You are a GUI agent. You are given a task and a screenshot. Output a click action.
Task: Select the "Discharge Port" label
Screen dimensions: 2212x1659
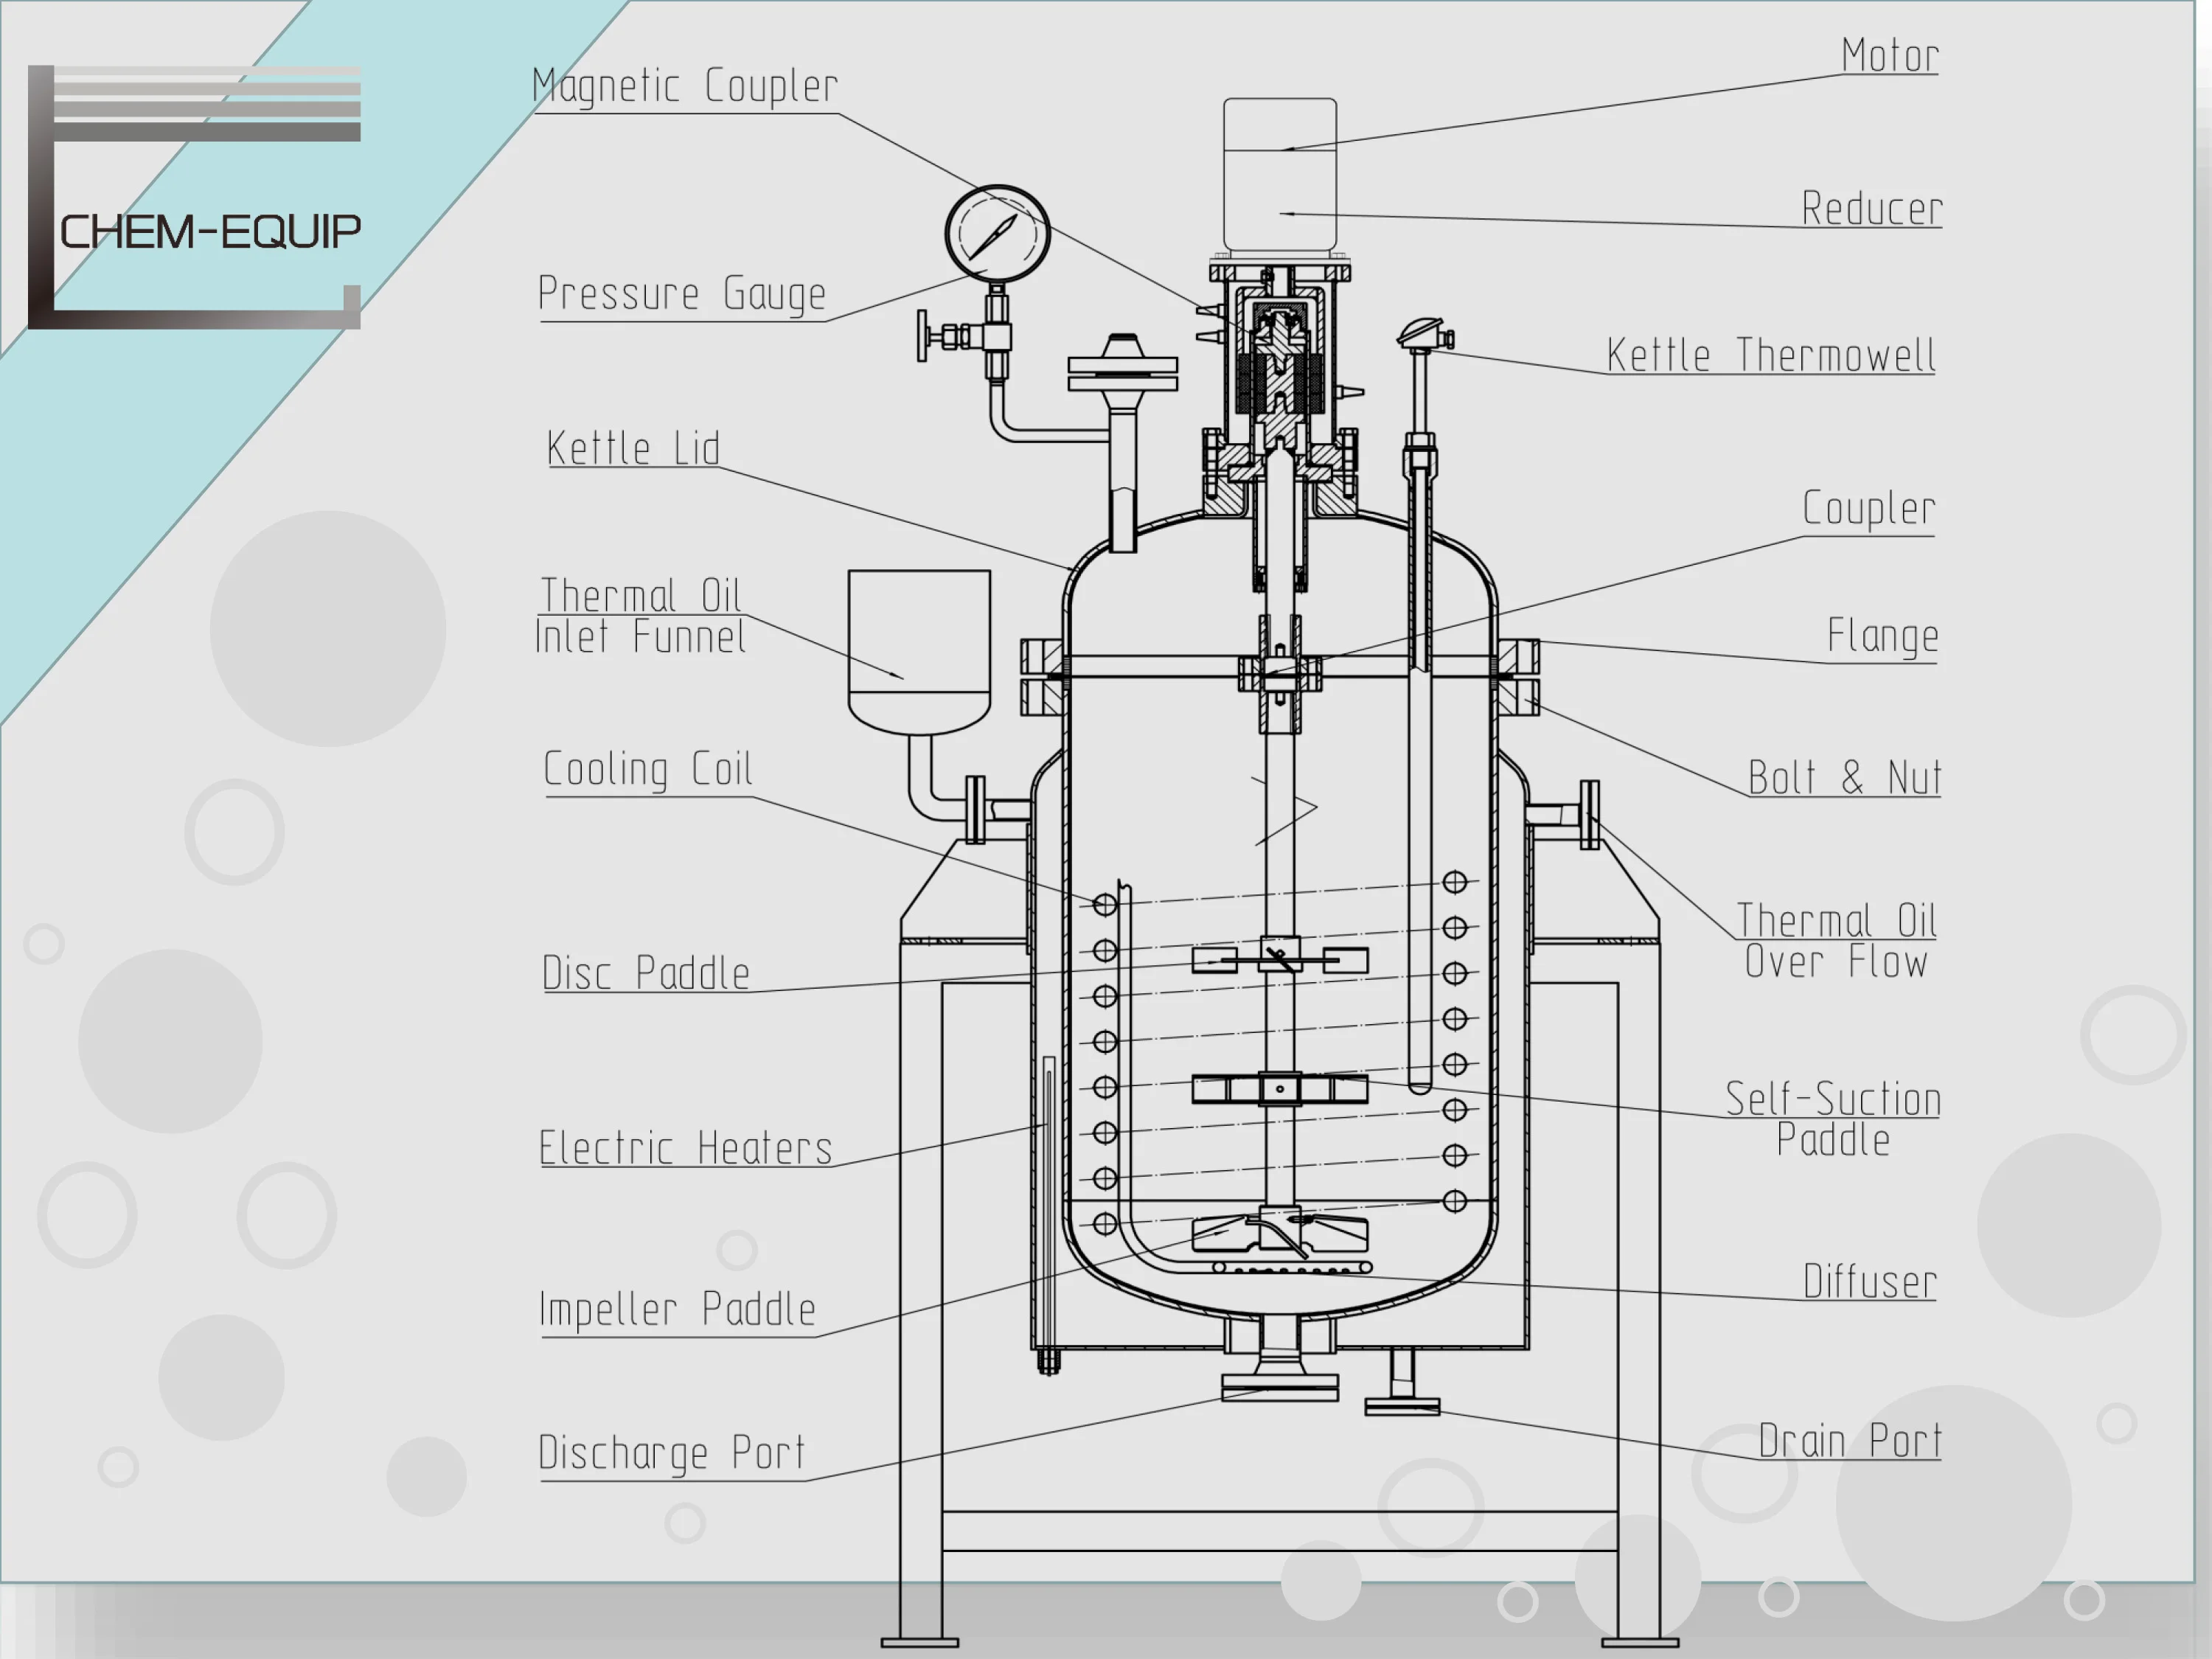(x=672, y=1453)
